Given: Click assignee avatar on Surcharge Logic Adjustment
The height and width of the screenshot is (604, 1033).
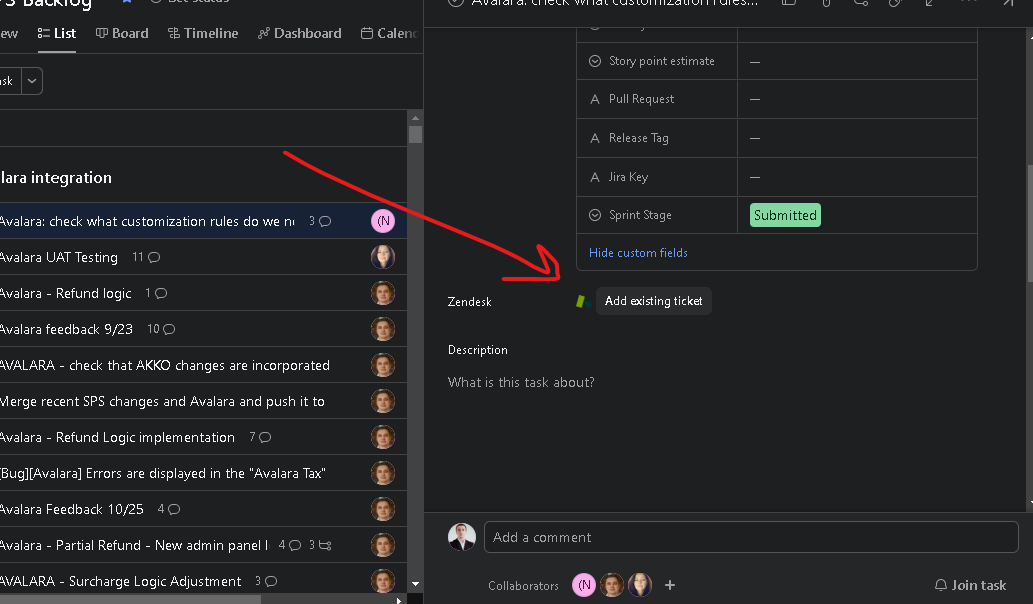Looking at the screenshot, I should [383, 580].
